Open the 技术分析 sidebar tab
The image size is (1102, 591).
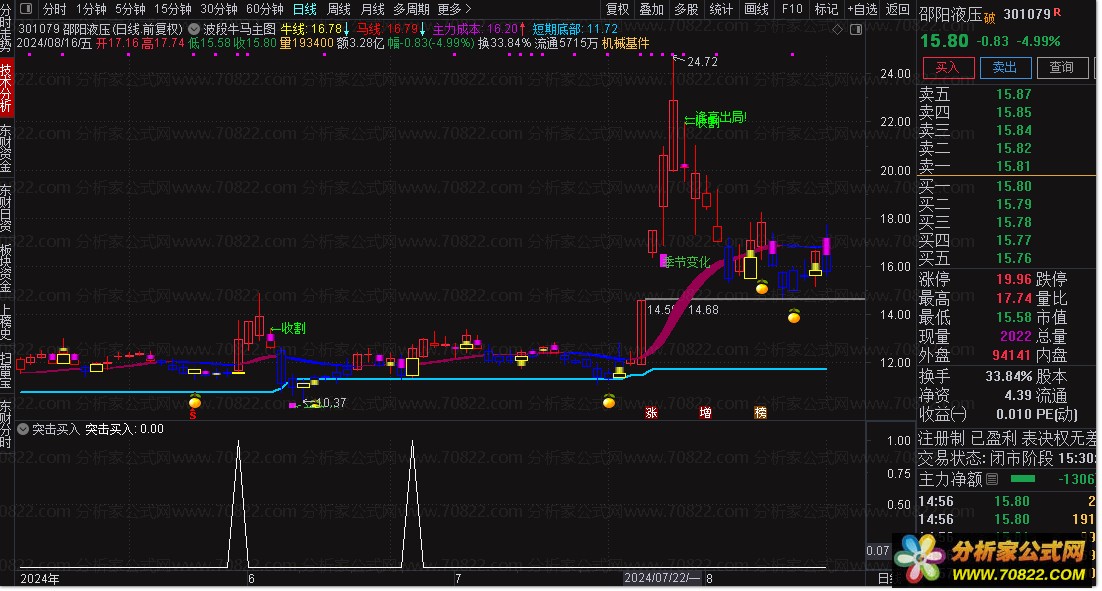pyautogui.click(x=6, y=89)
